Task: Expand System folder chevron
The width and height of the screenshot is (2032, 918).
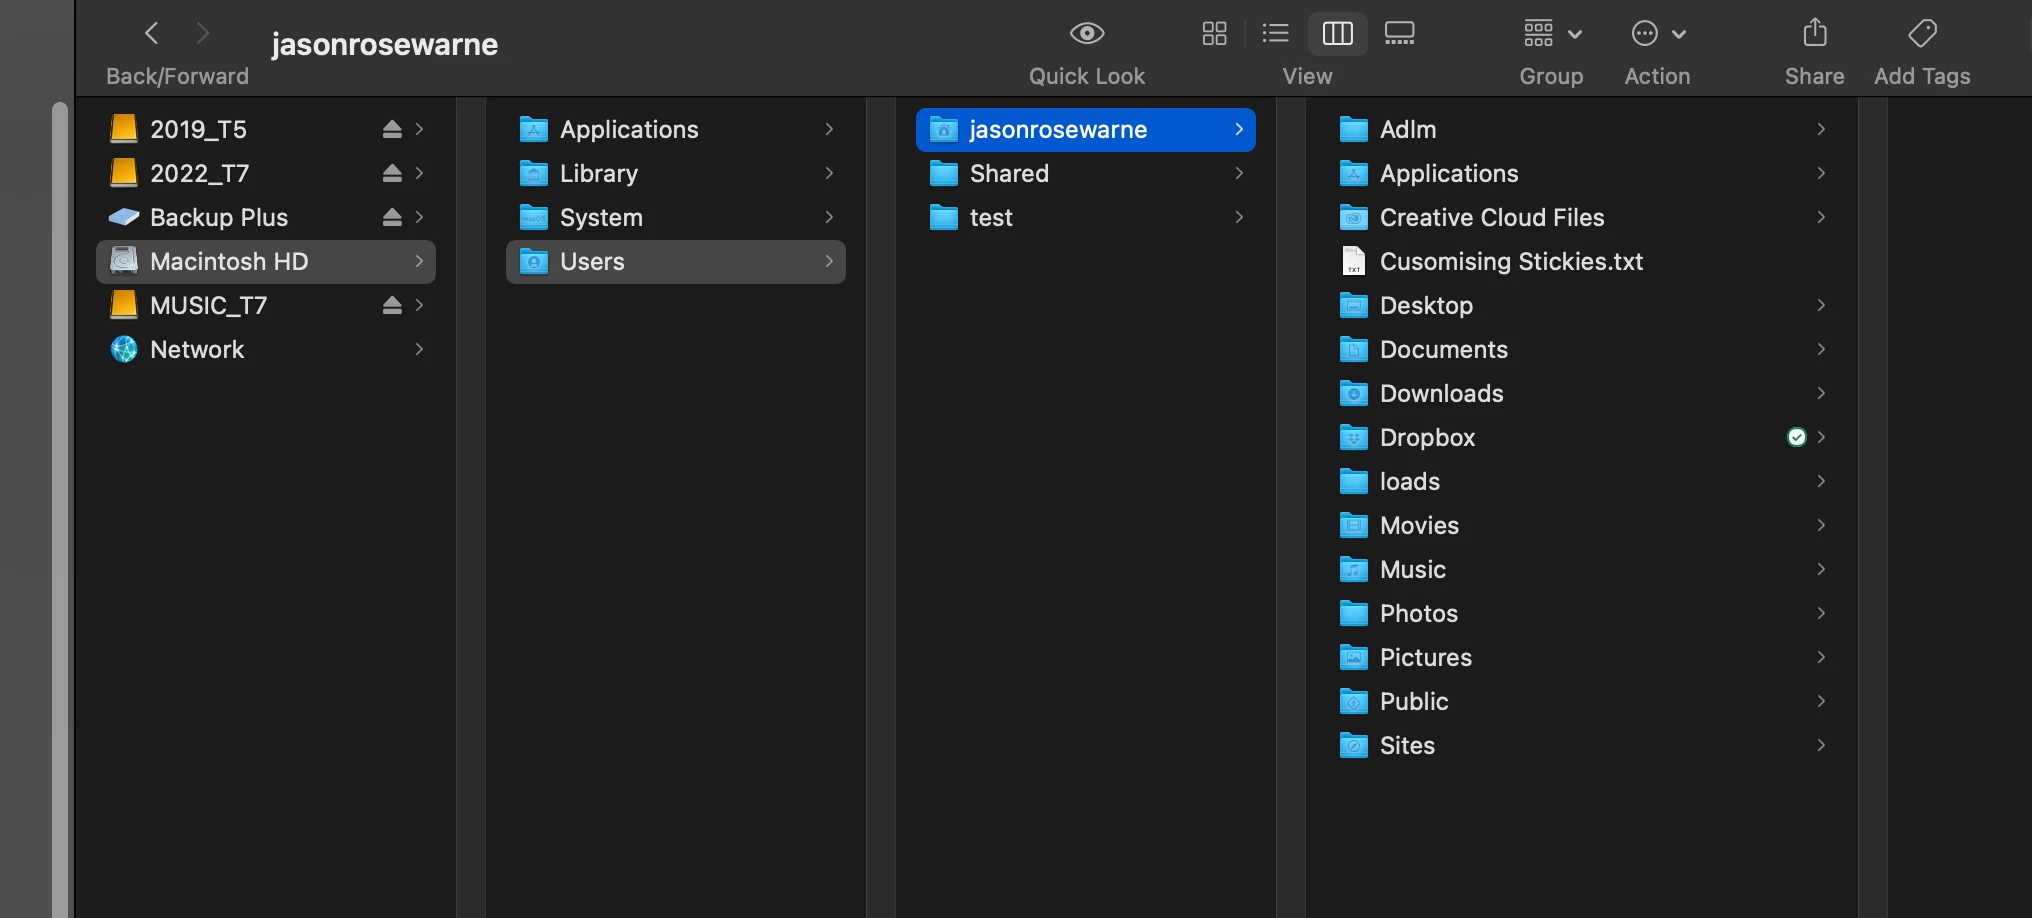Action: coord(829,217)
